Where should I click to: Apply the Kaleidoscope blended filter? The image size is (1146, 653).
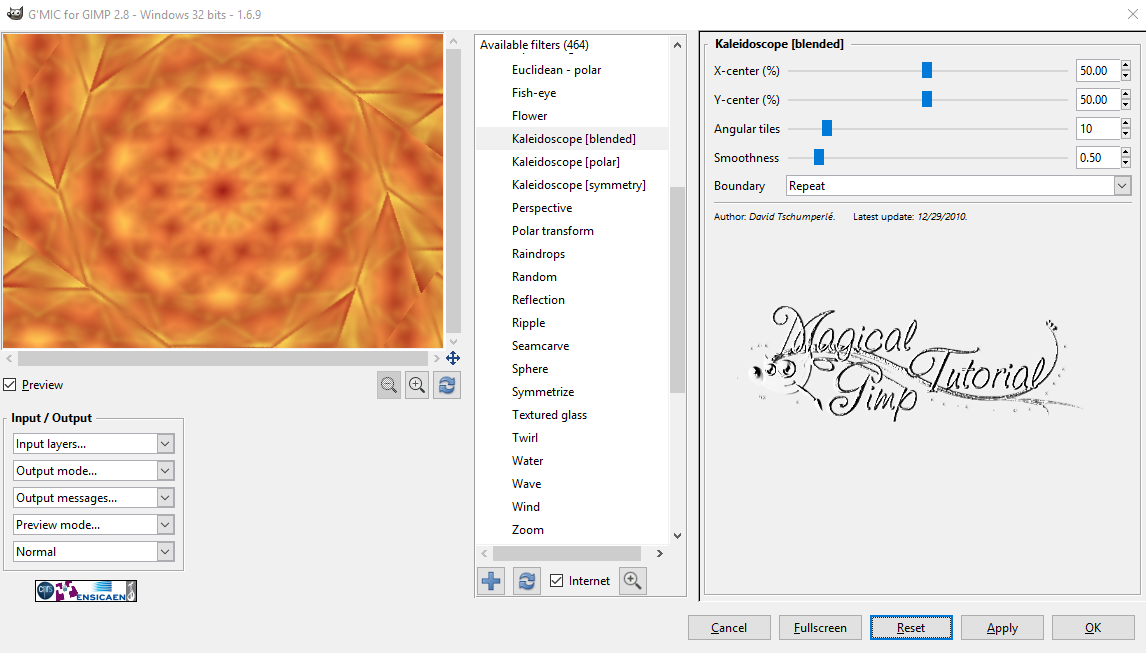[1002, 627]
